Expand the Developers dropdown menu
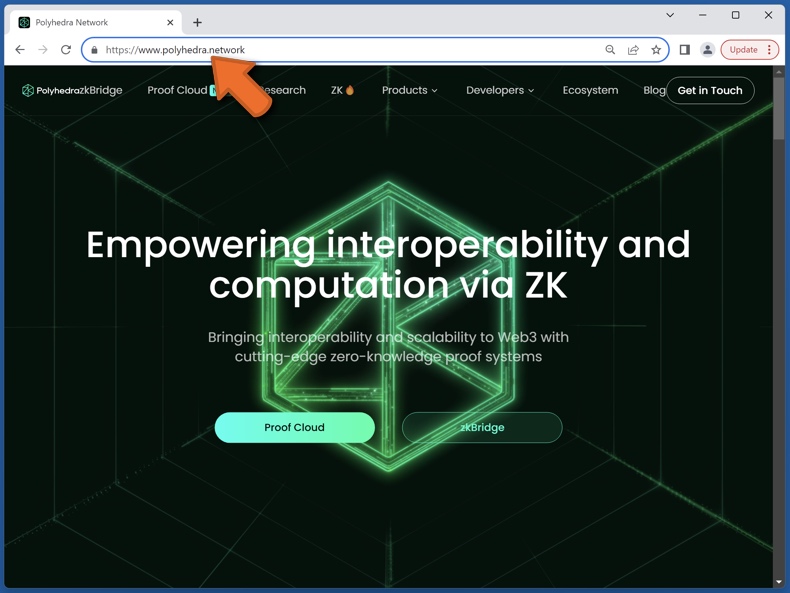This screenshot has width=790, height=593. [x=500, y=90]
